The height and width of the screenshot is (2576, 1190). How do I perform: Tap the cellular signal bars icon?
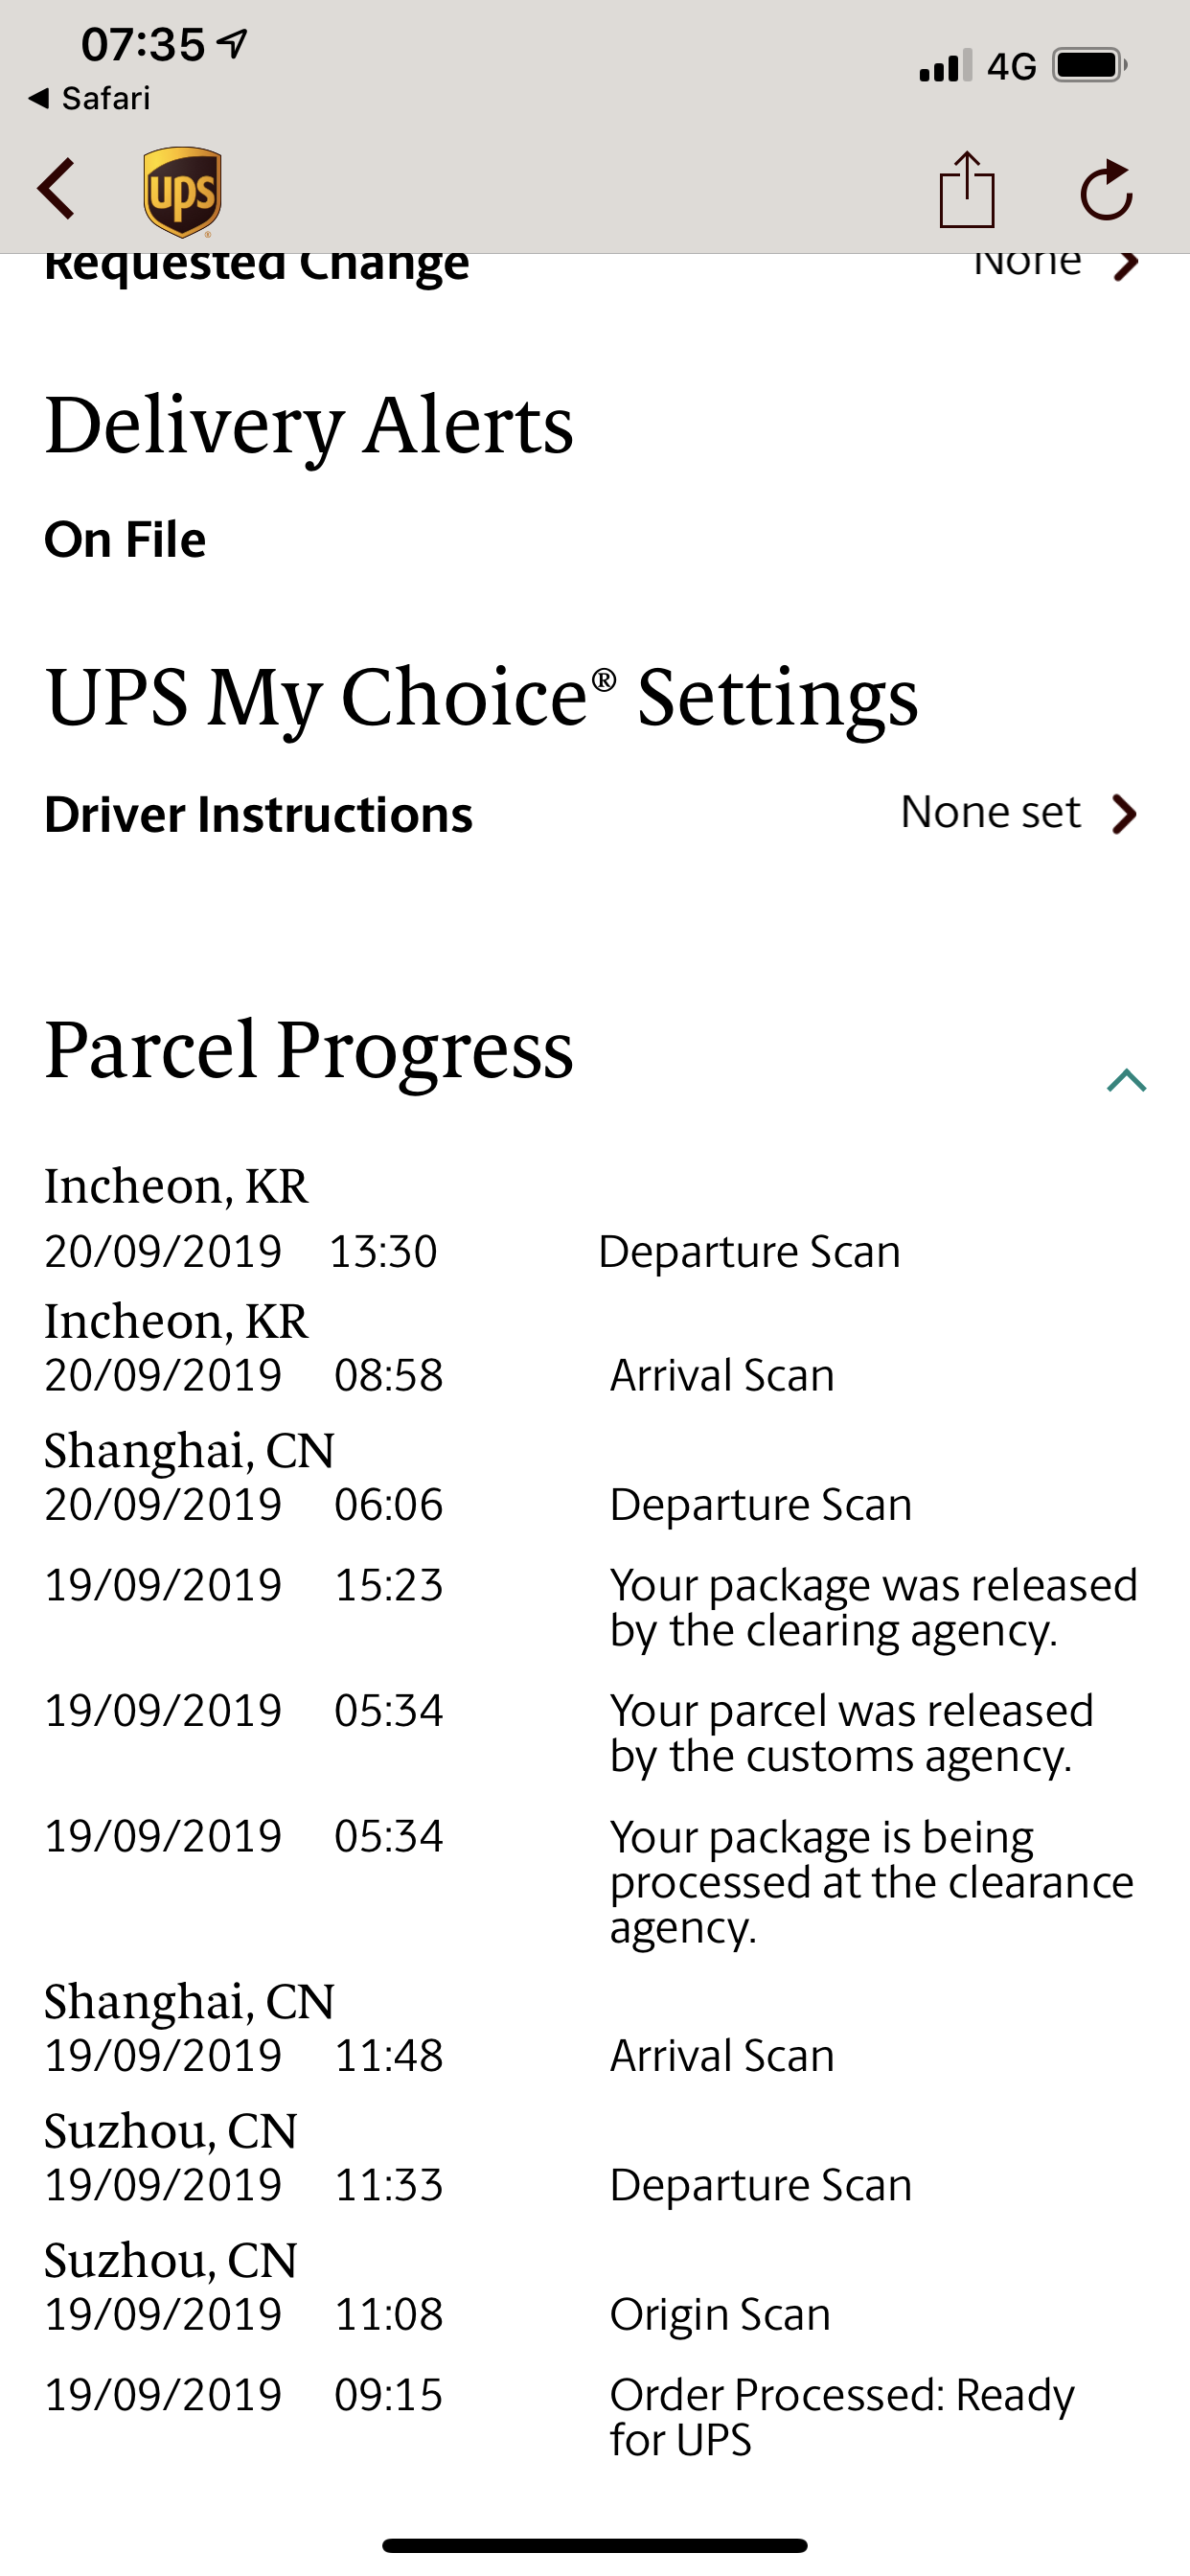(x=945, y=65)
